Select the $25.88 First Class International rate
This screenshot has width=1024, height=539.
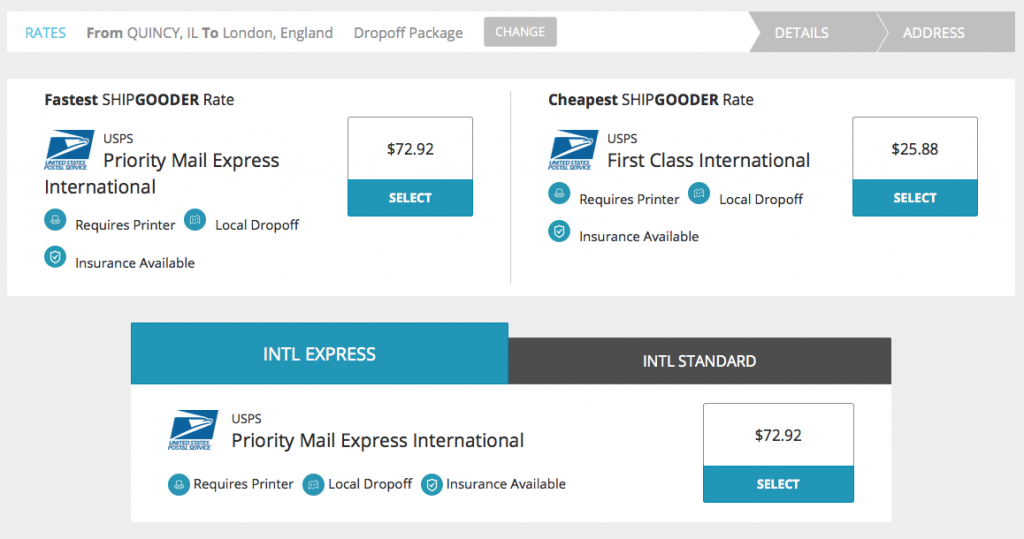coord(914,198)
